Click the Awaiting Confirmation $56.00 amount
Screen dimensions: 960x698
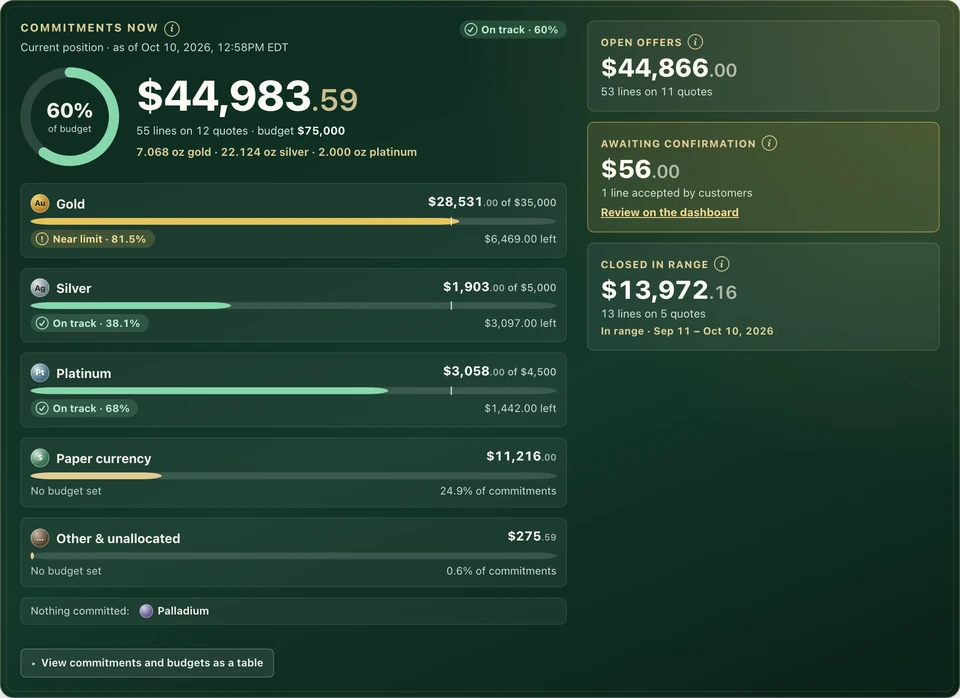pos(640,170)
